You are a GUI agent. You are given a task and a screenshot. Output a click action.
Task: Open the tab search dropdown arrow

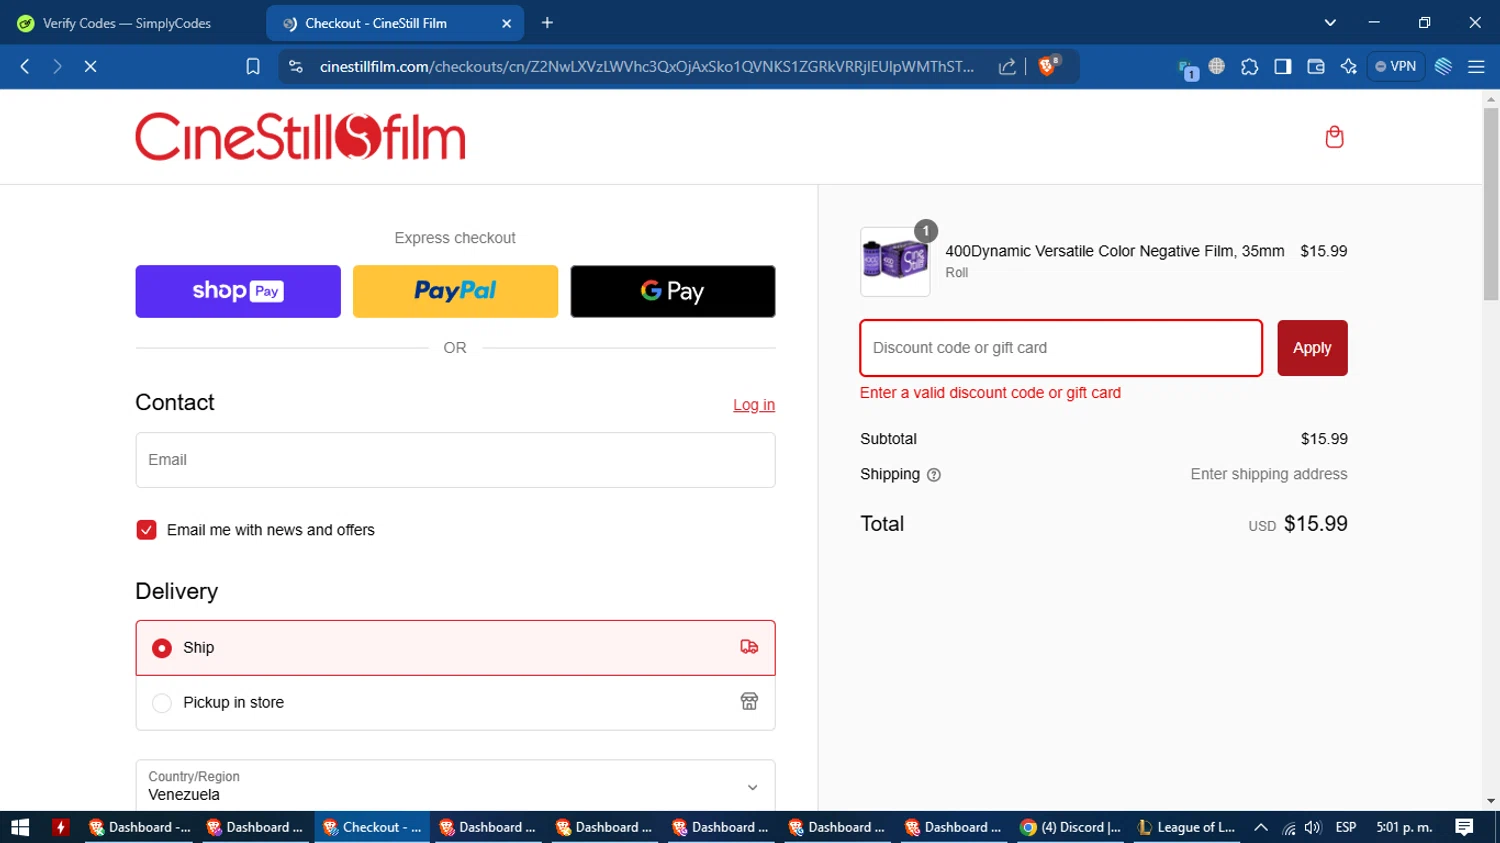coord(1329,23)
